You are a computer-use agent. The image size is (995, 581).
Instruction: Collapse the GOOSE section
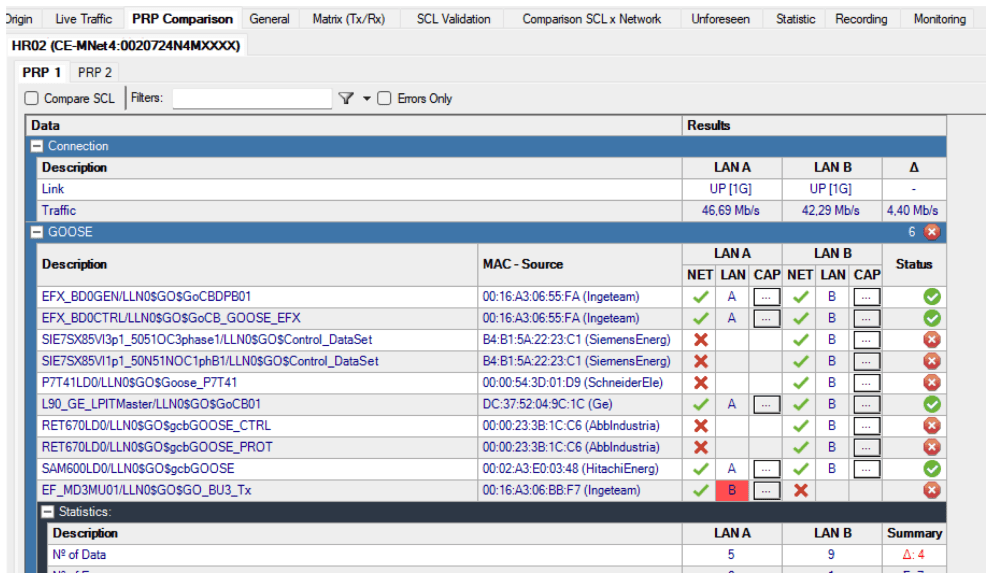coord(38,232)
